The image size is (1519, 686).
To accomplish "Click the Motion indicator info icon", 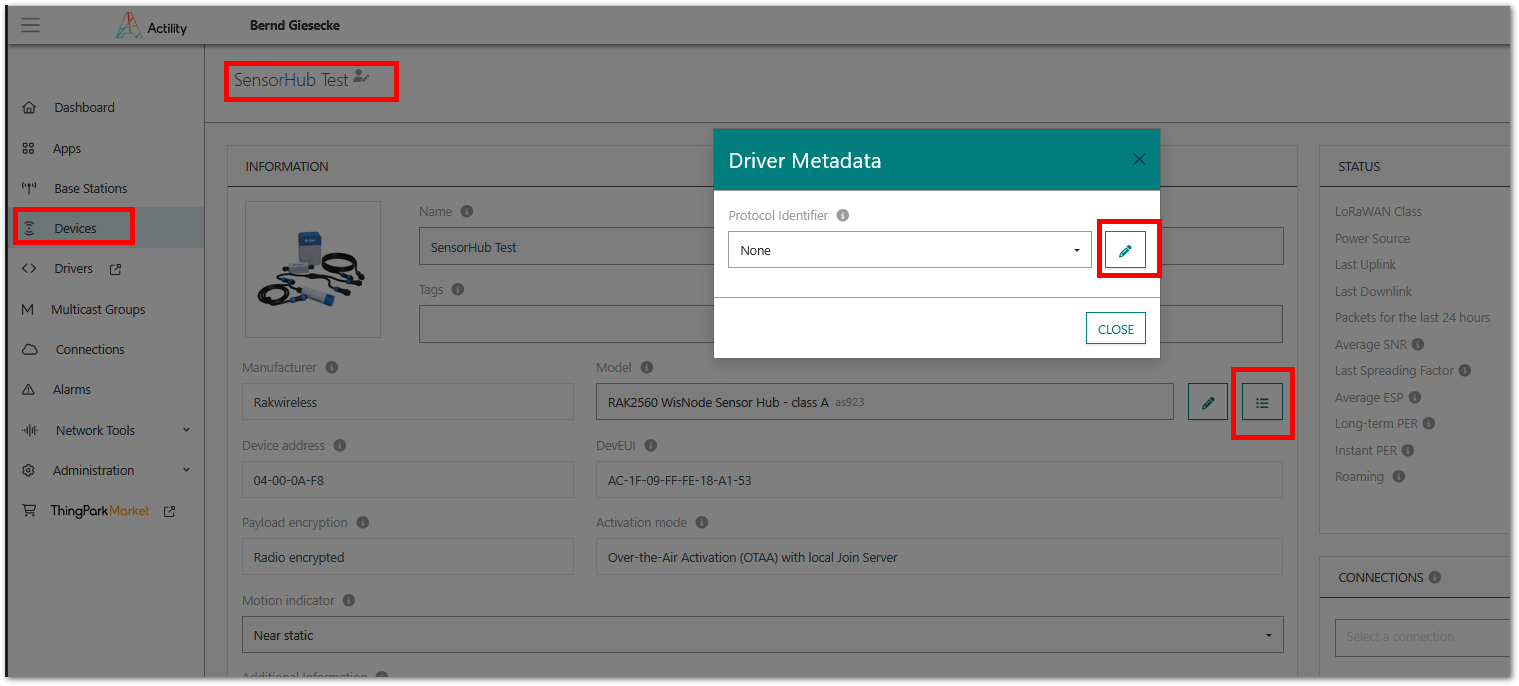I will [349, 600].
